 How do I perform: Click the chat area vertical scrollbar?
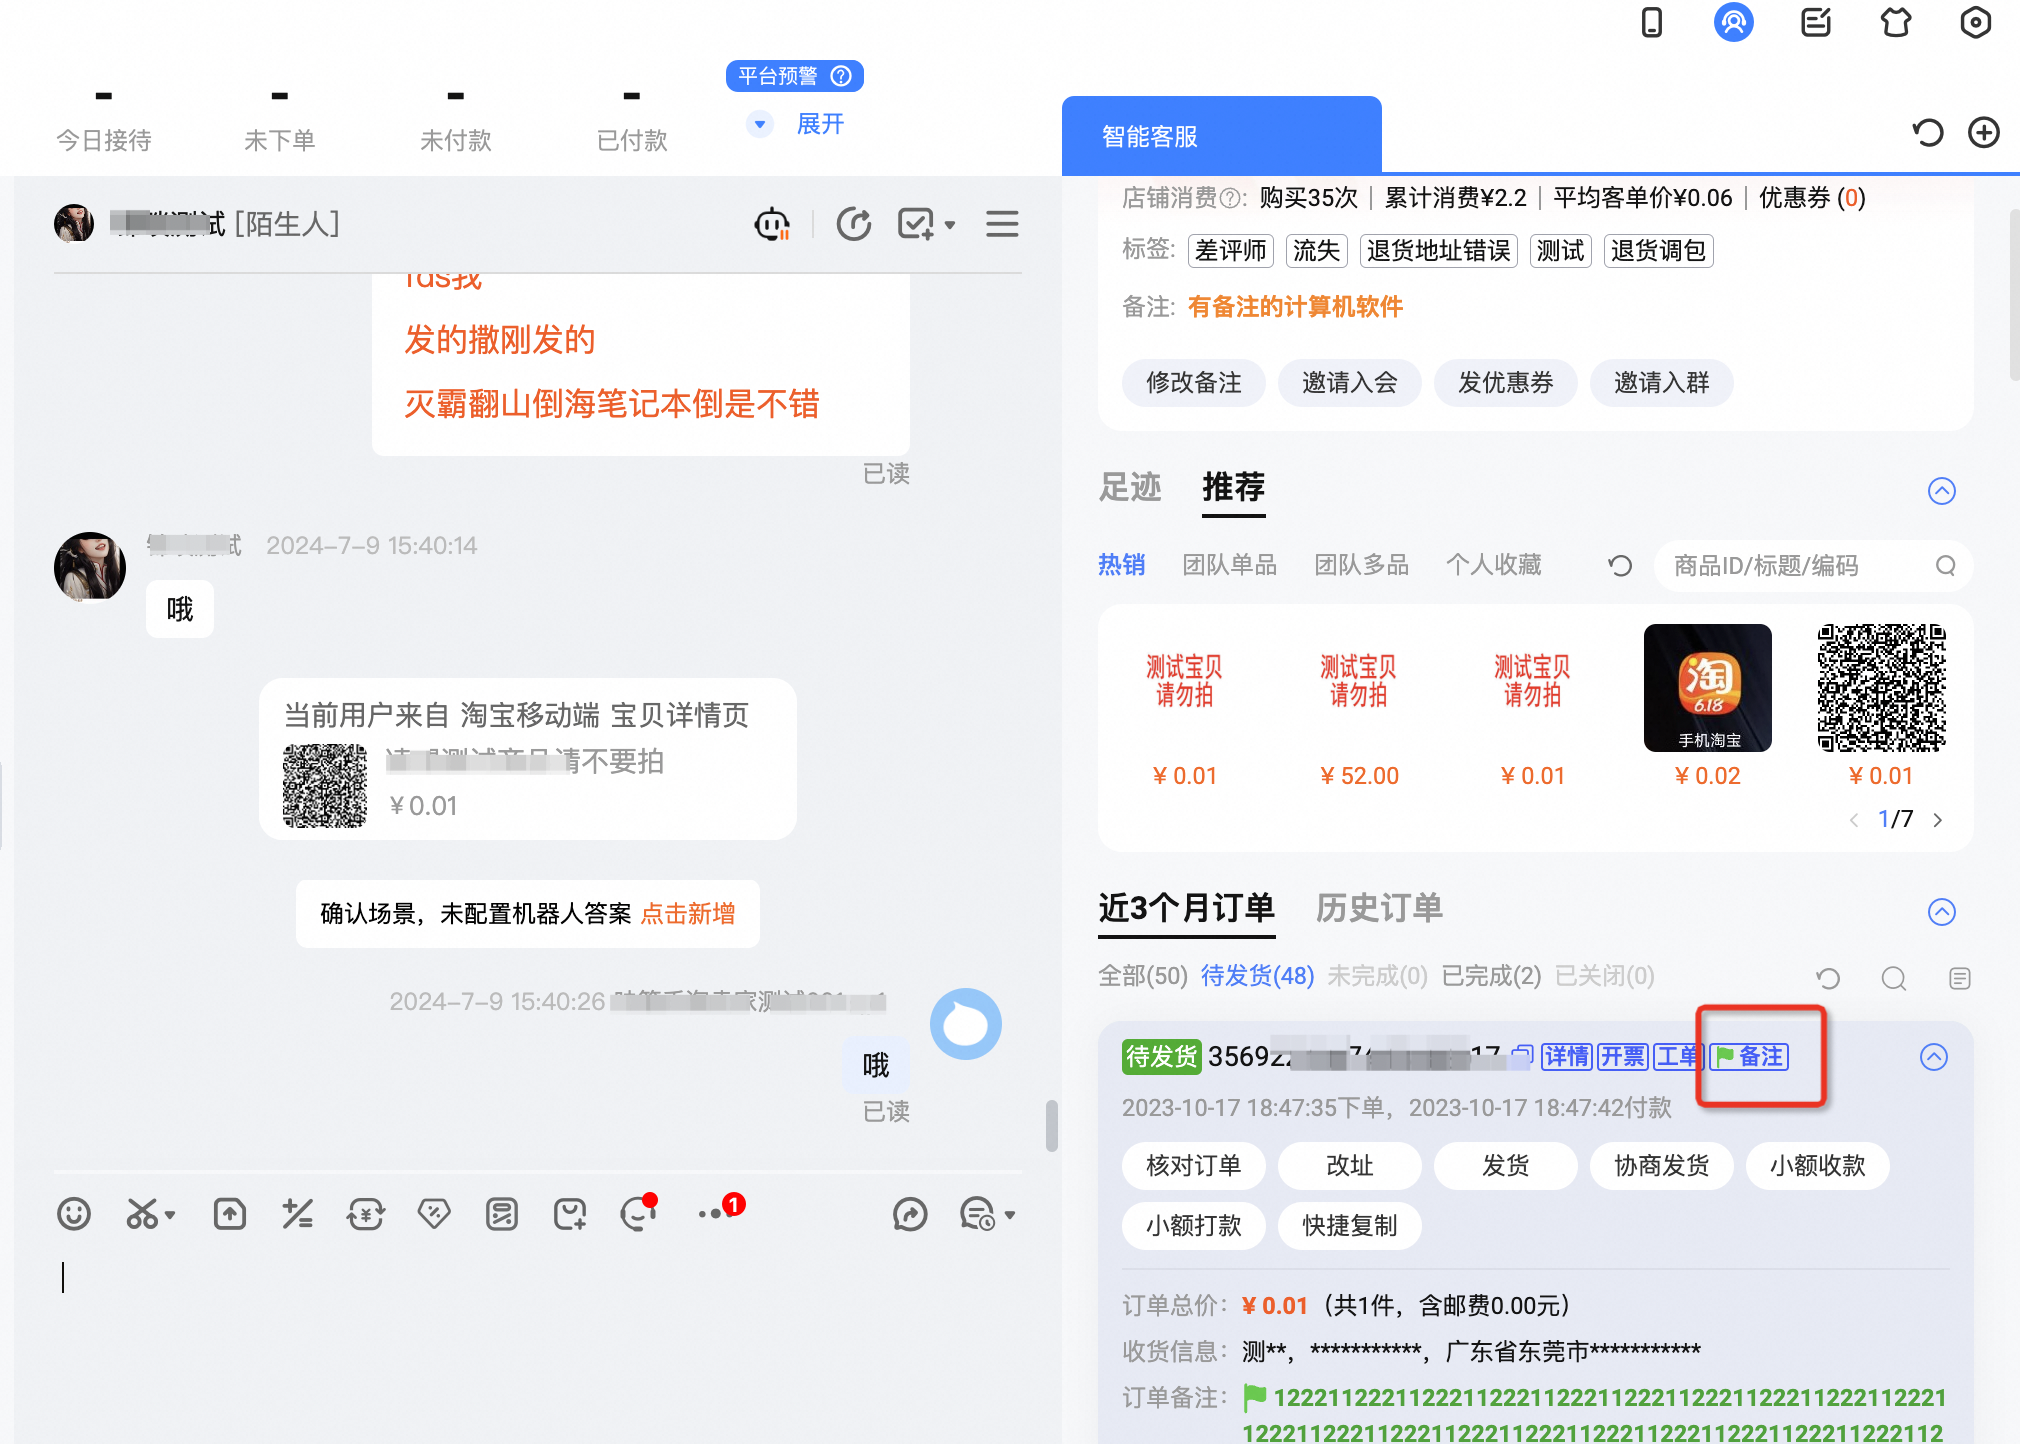click(x=1051, y=1126)
